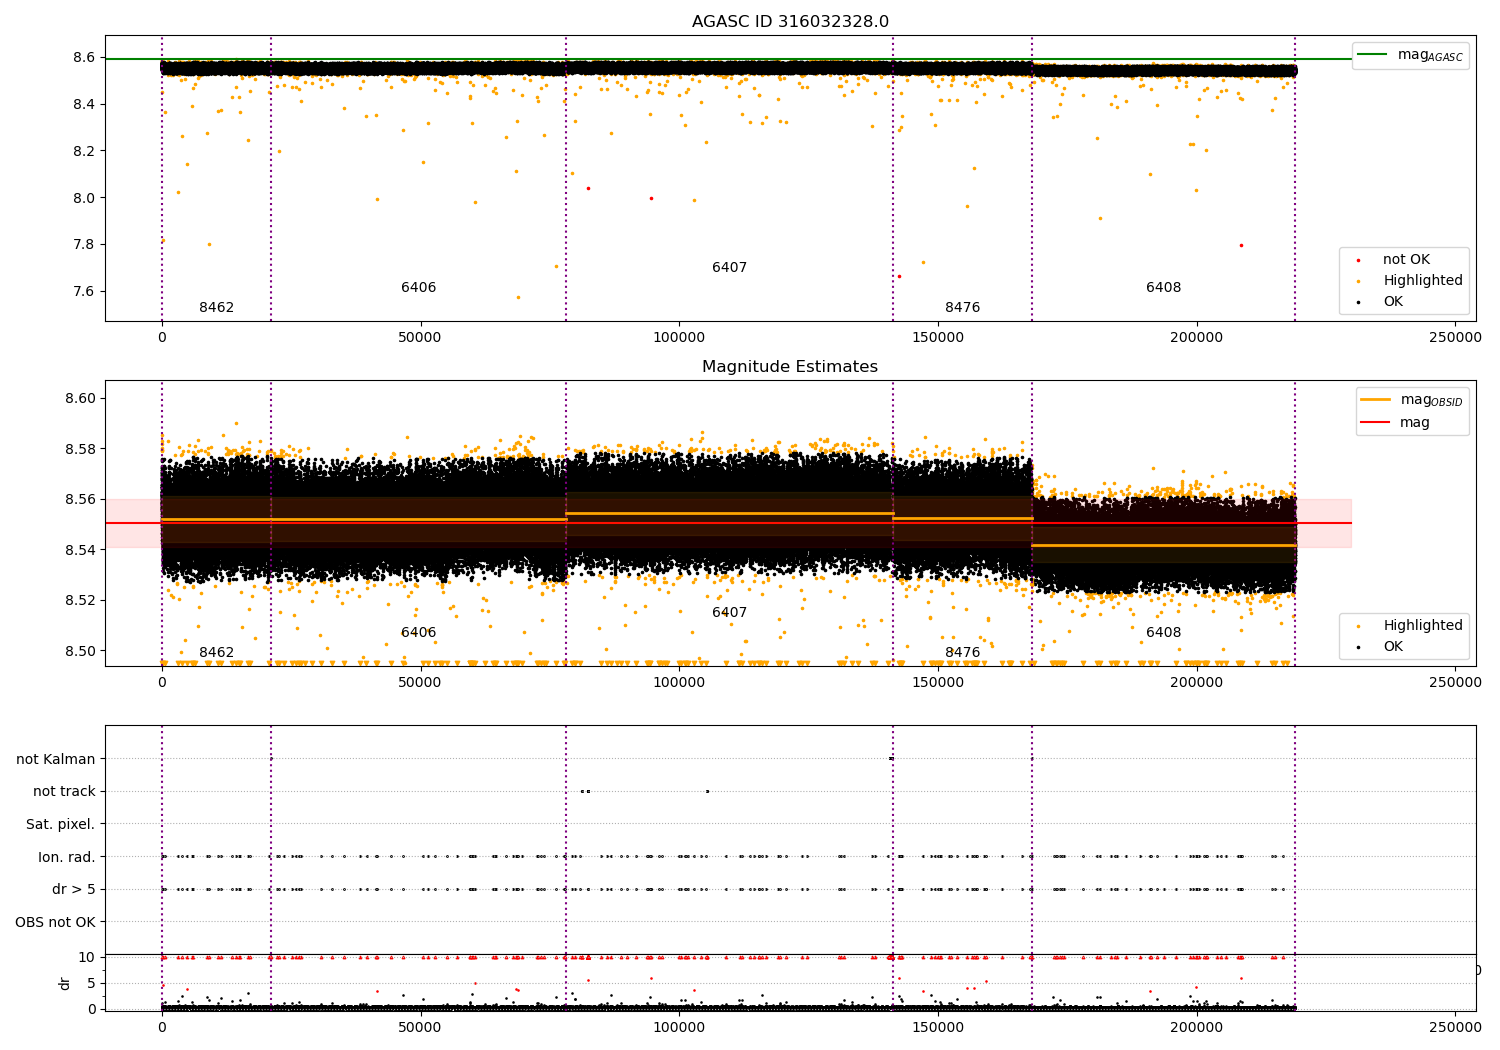This screenshot has height=1050, width=1500.
Task: Click 'Highlighted' legend entry in top plot
Action: pos(1410,280)
